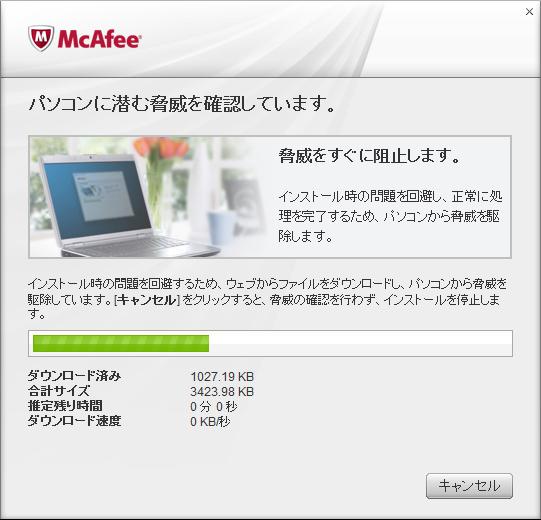Click the banner paragraph about インストール時の問題
Screen dimensions: 541x520
(390, 216)
